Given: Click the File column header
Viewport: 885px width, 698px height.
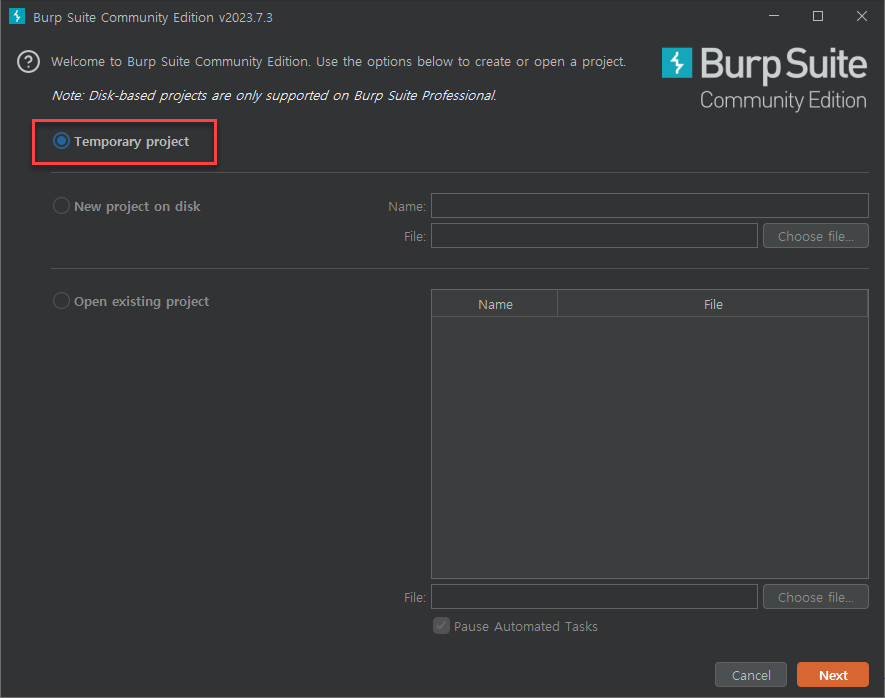Looking at the screenshot, I should [x=712, y=304].
